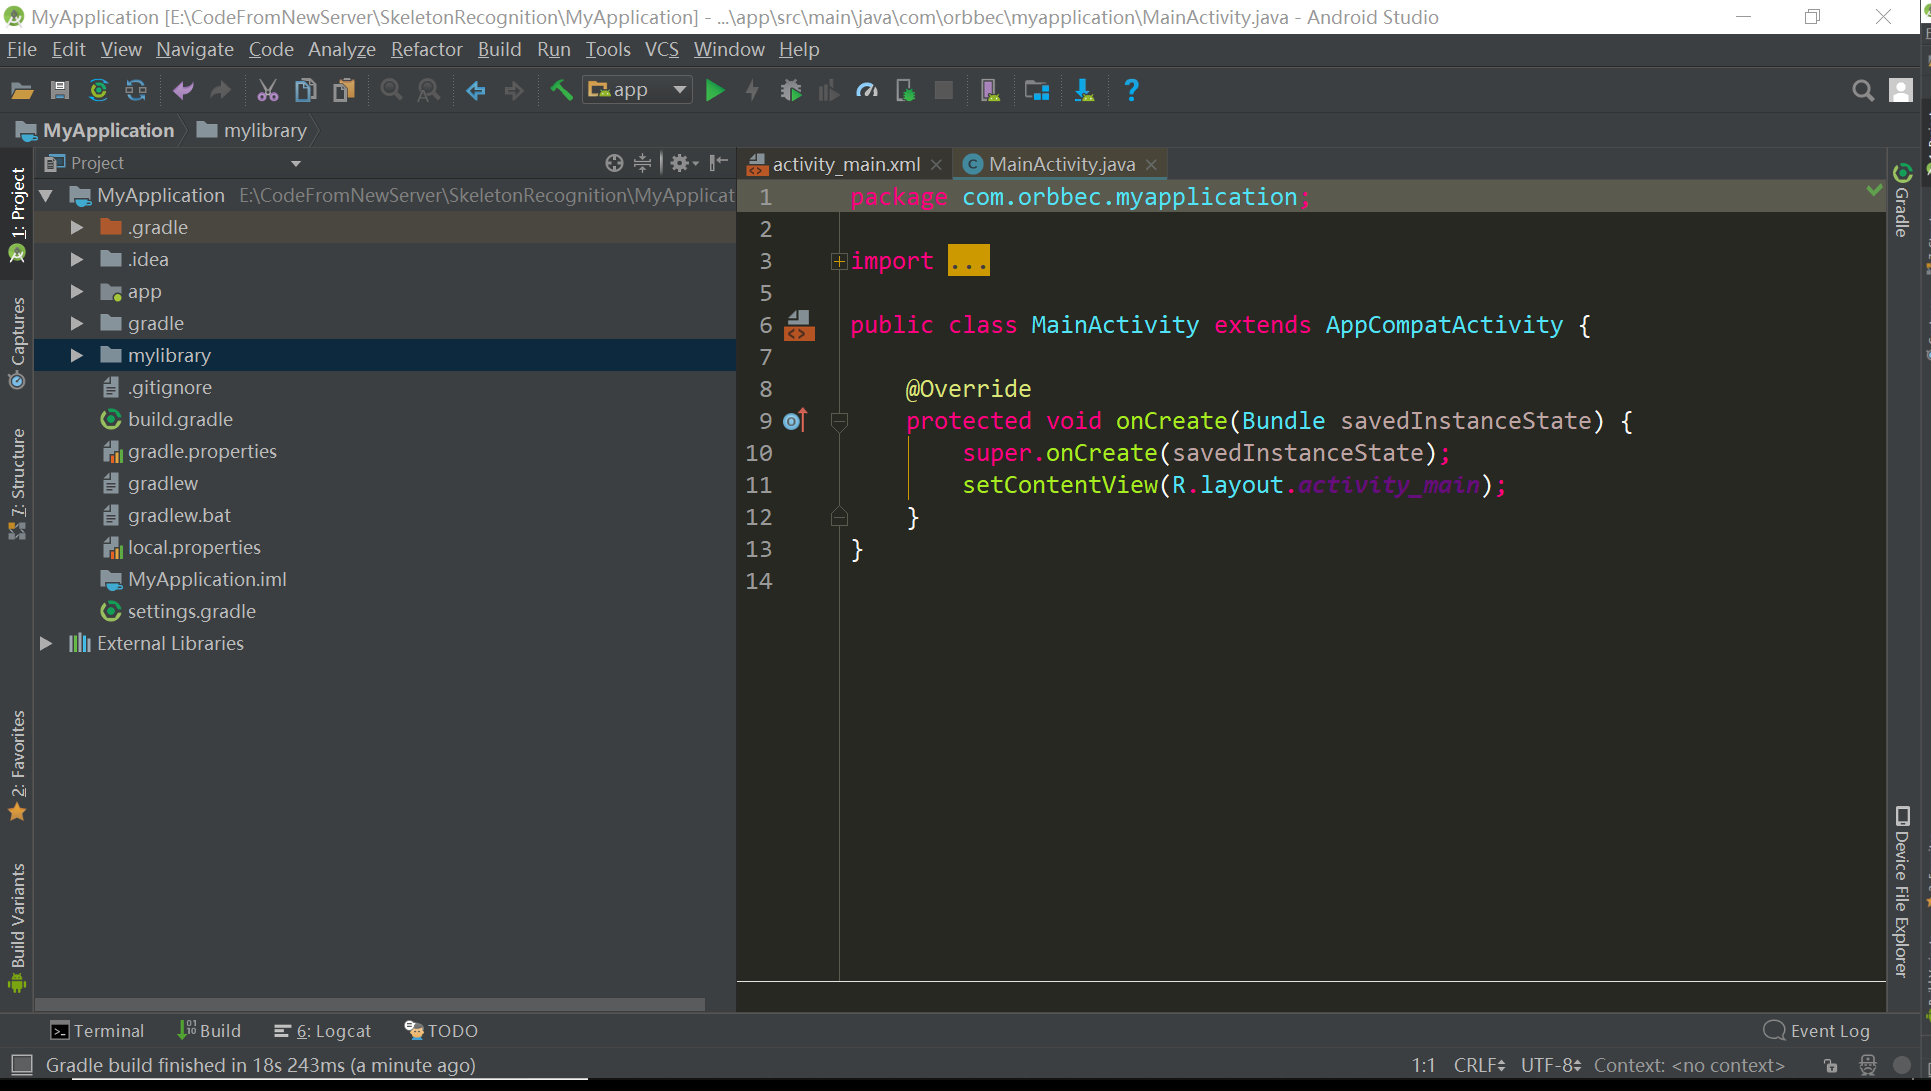
Task: Click the Scroll from Source crosshair icon
Action: [614, 163]
